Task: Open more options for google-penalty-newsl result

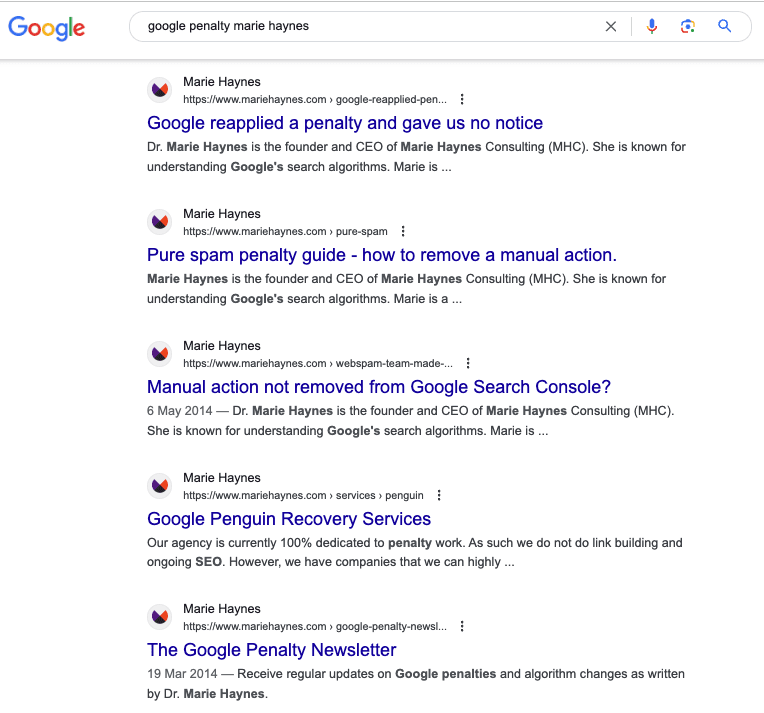Action: 462,627
